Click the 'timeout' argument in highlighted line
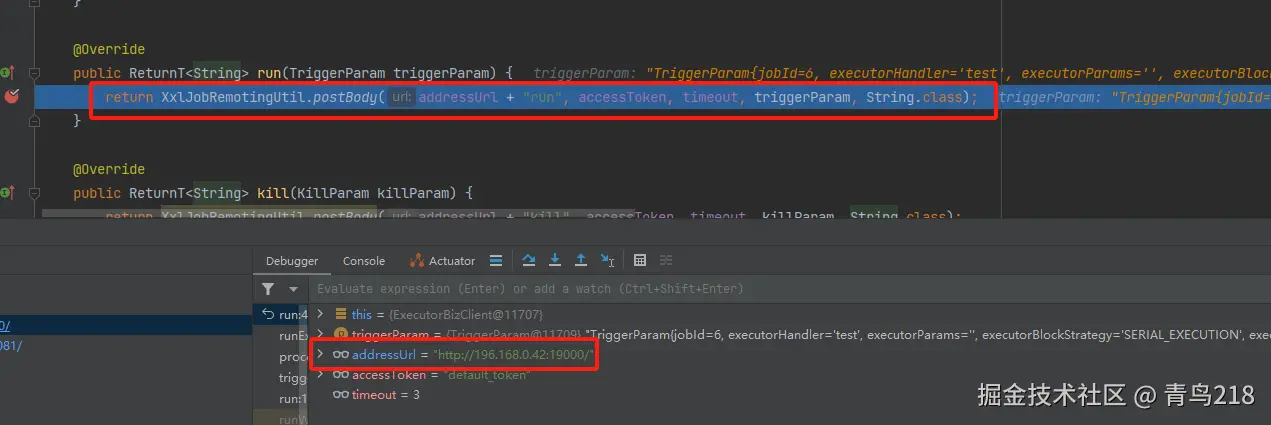This screenshot has height=425, width=1271. coord(710,97)
